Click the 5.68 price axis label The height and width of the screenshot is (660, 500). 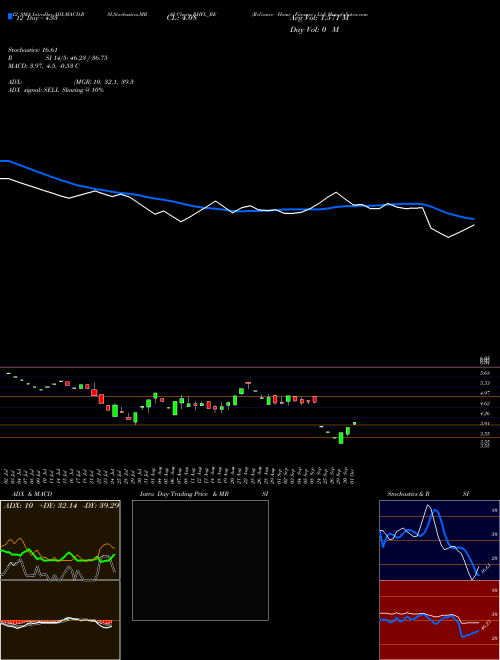click(x=484, y=373)
